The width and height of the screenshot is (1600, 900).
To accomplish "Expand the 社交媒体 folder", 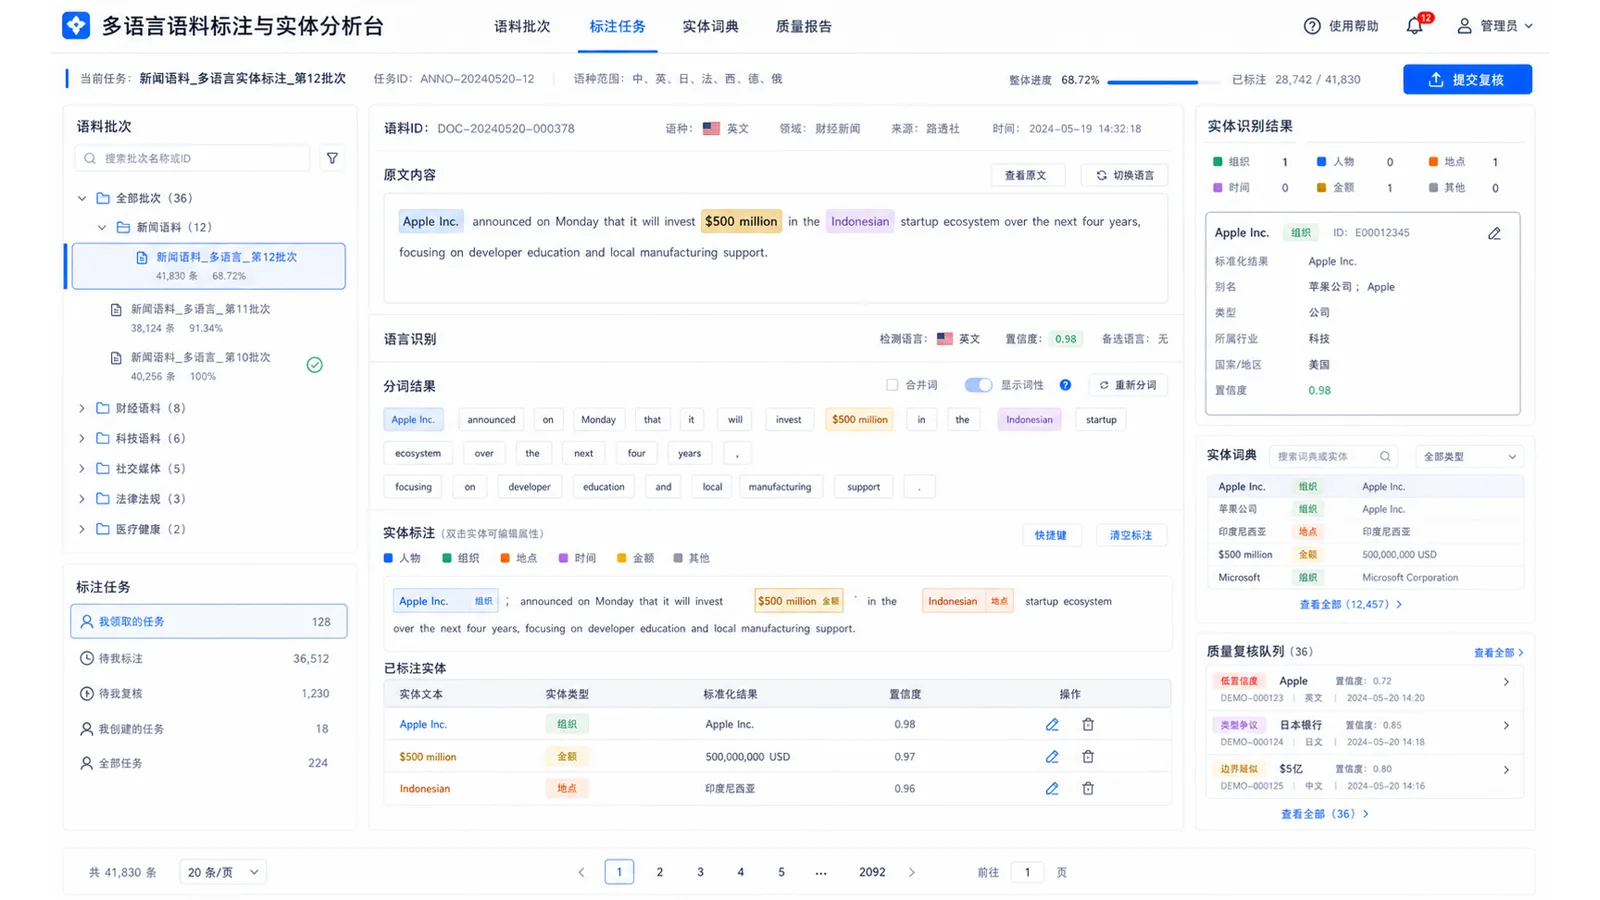I will pyautogui.click(x=82, y=468).
